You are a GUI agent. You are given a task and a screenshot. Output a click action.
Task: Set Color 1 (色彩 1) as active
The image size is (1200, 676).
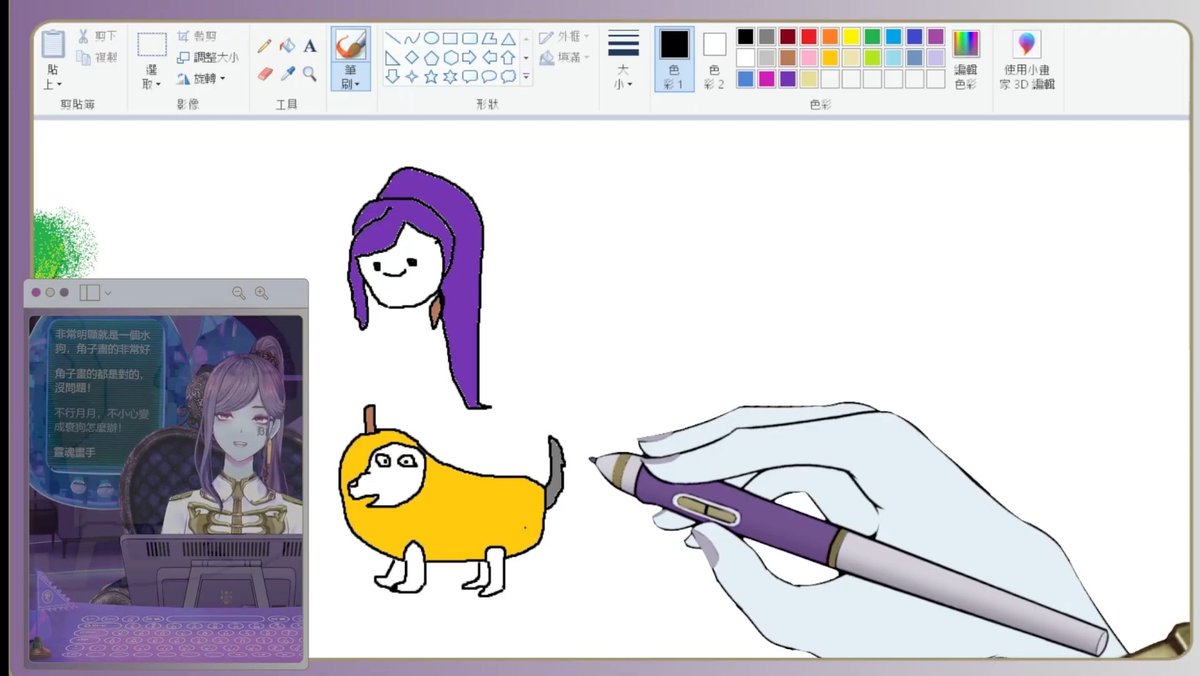(x=674, y=58)
